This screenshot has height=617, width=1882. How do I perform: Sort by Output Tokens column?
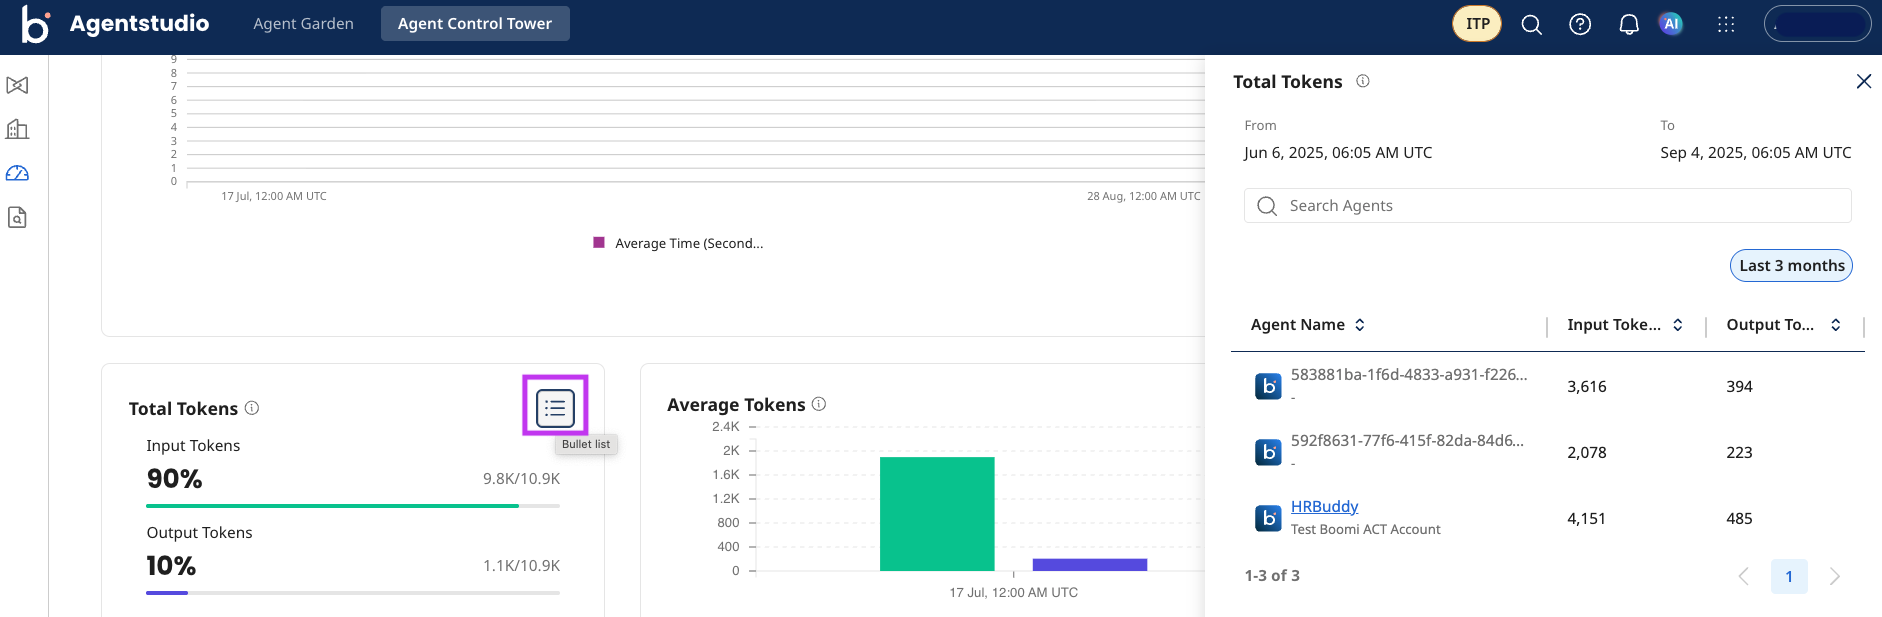click(1835, 325)
